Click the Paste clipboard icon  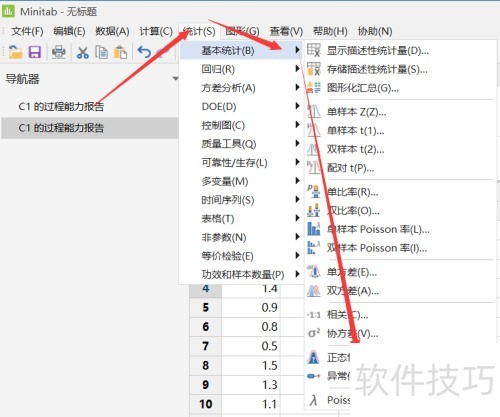tap(120, 52)
